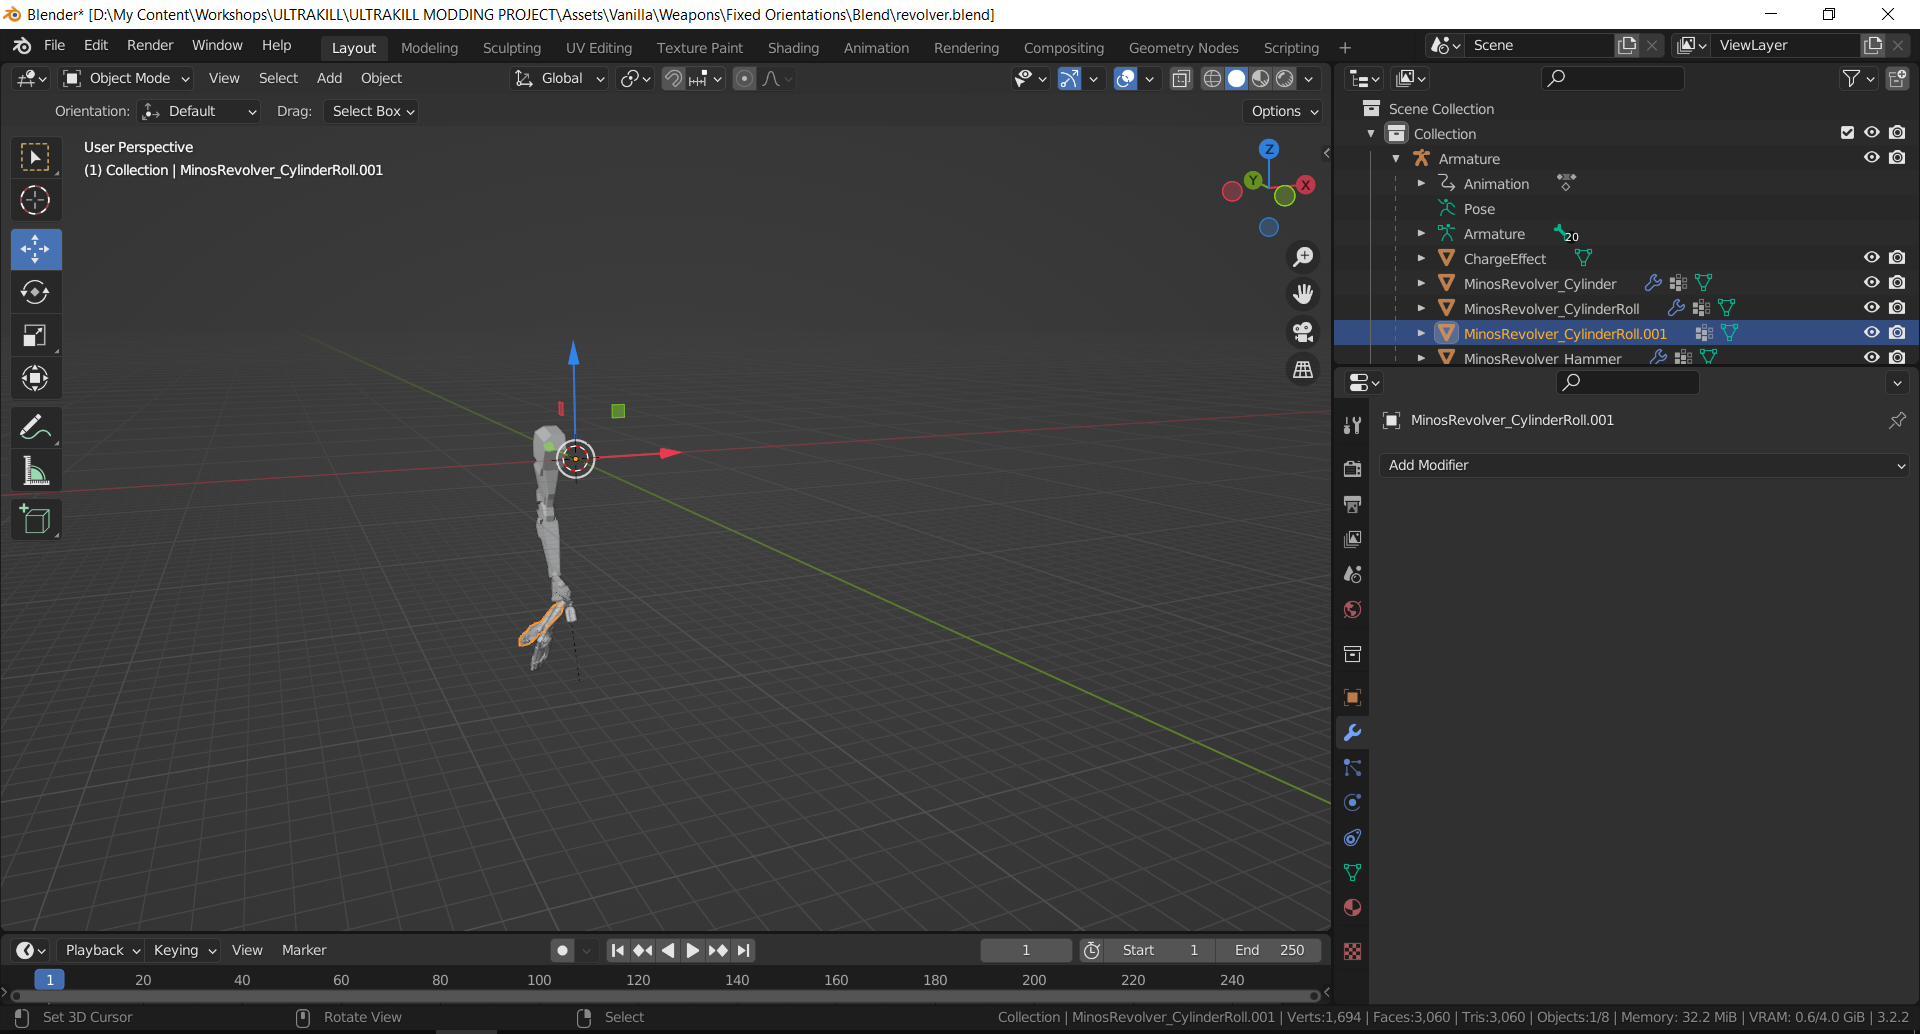Activate the Transform tool
Screen dimensions: 1920x1034
[35, 378]
